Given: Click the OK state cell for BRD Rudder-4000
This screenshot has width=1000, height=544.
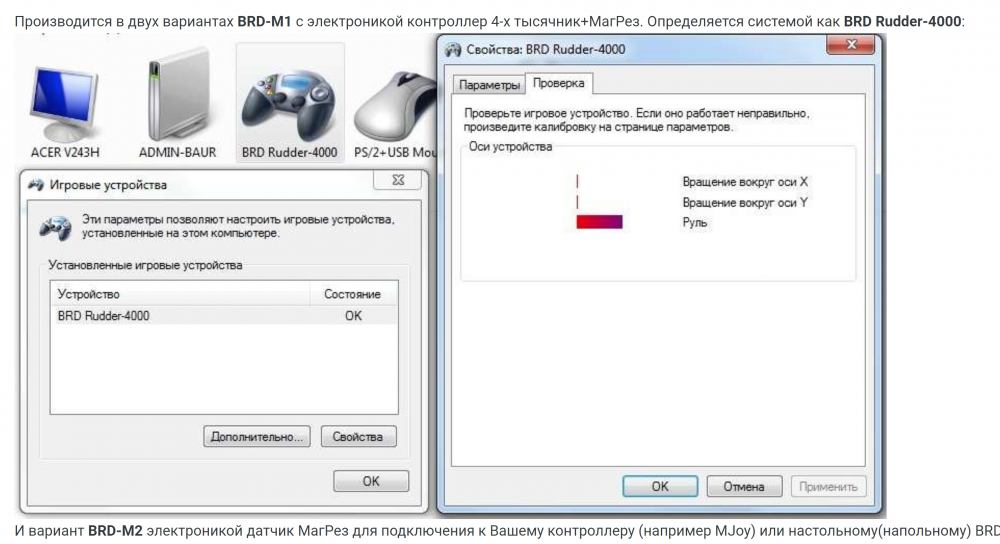Looking at the screenshot, I should click(353, 316).
